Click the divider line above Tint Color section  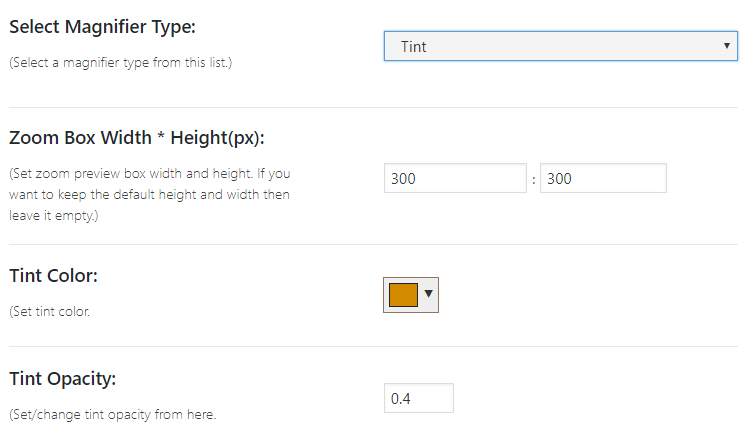tap(374, 244)
